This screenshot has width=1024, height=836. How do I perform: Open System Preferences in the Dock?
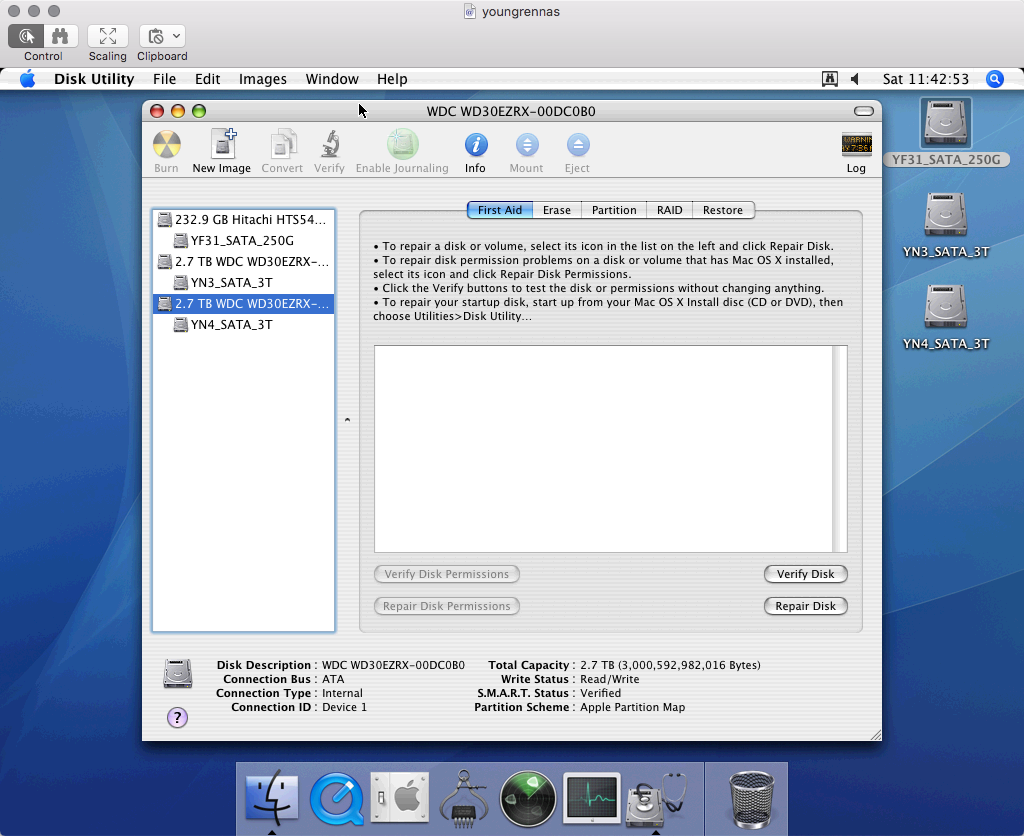pyautogui.click(x=400, y=797)
